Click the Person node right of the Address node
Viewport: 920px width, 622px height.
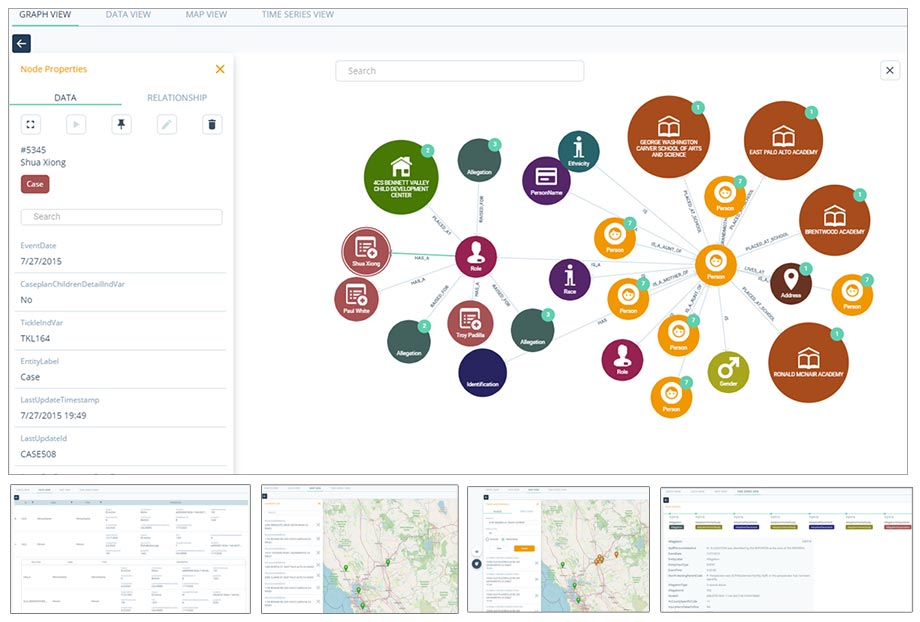[x=852, y=295]
